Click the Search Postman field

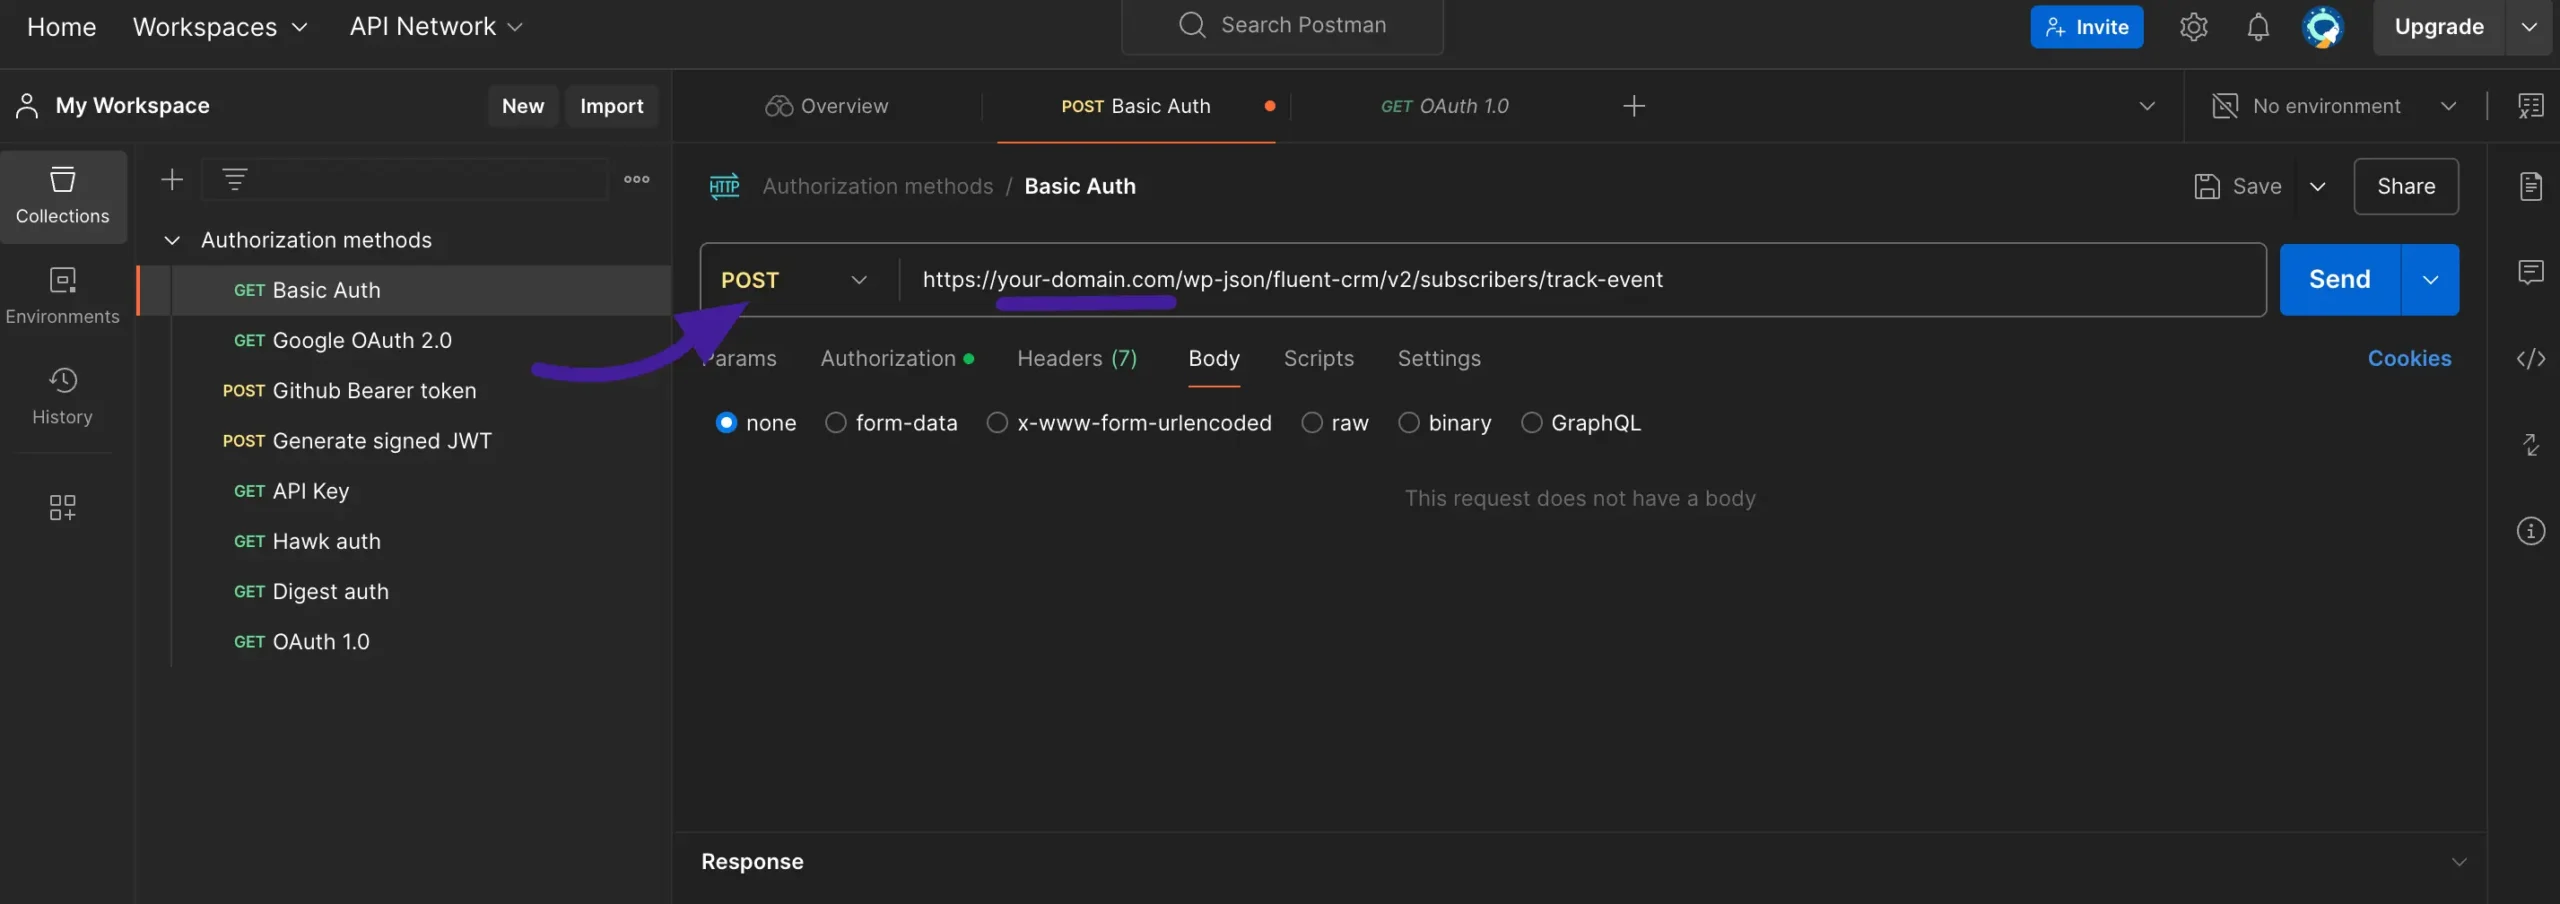(1282, 25)
